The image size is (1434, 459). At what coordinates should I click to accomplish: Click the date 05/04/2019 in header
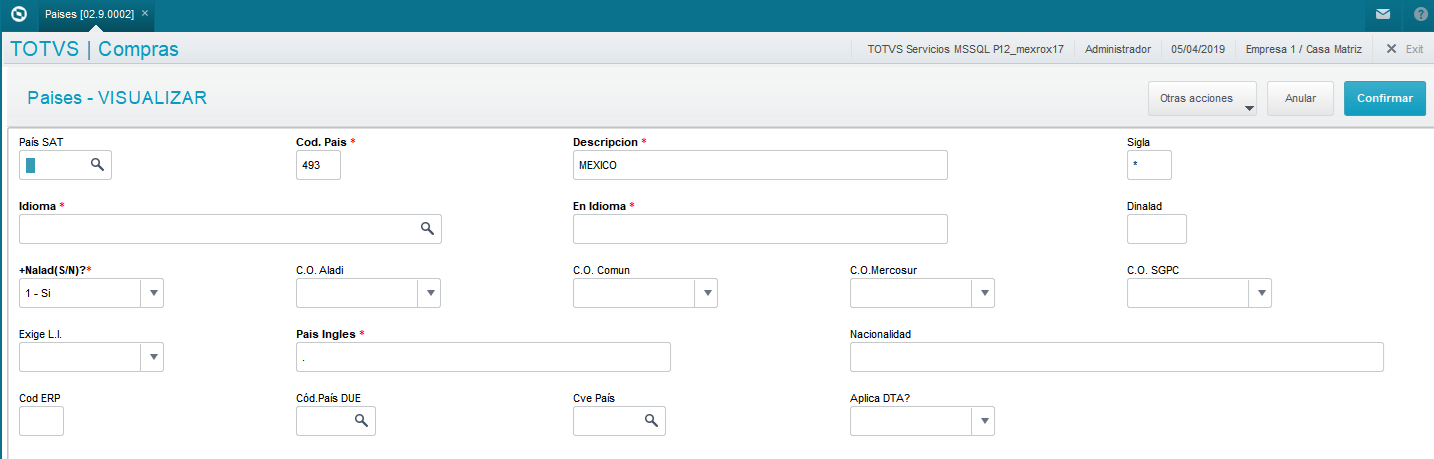(1197, 48)
